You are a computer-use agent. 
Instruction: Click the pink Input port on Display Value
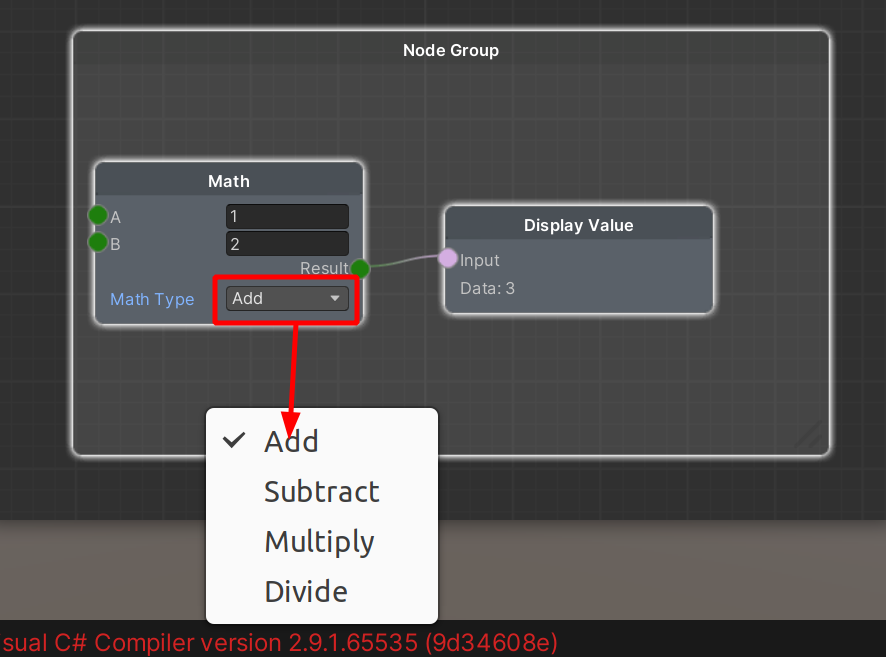click(448, 259)
